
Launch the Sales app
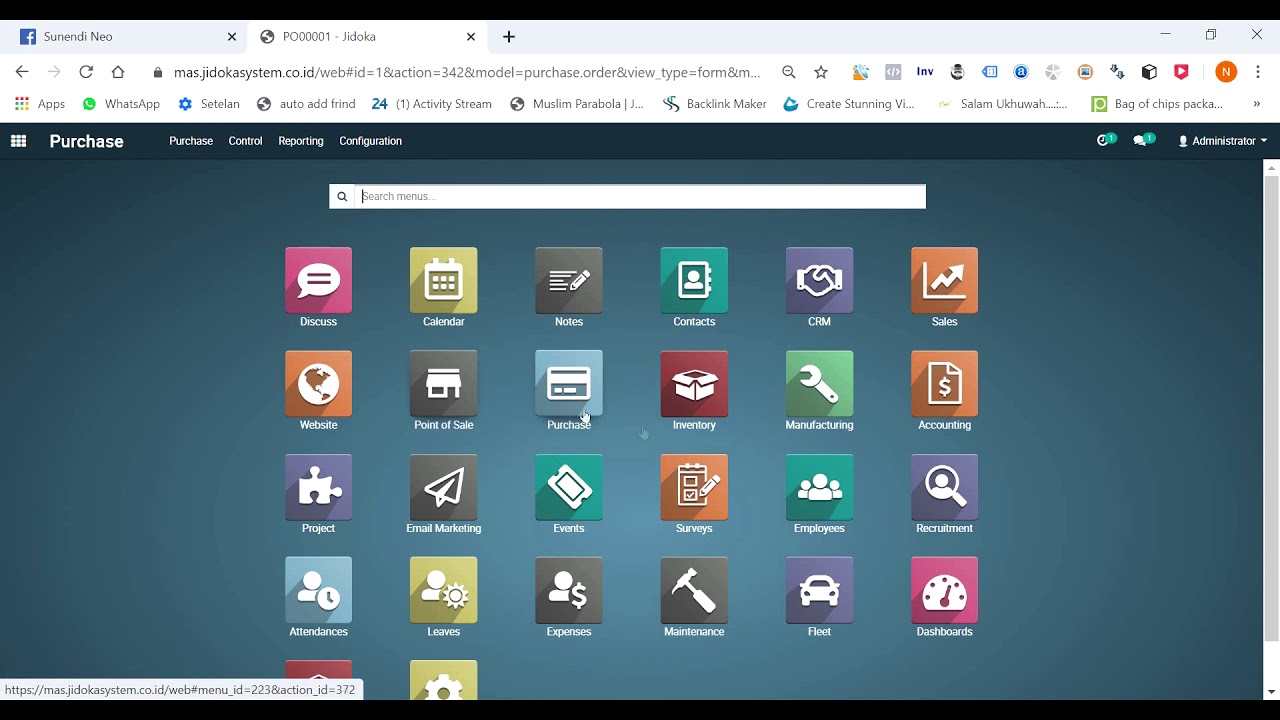click(x=944, y=281)
